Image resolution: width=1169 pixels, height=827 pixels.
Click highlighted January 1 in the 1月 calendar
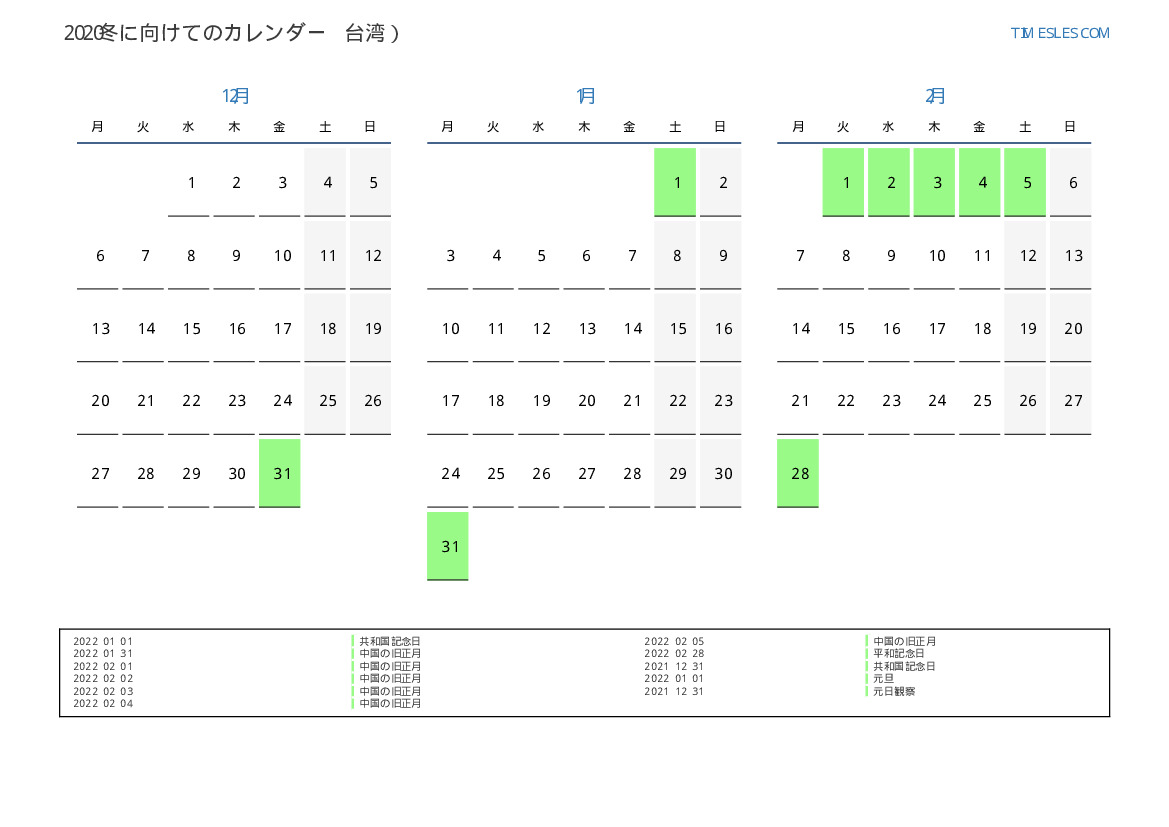pos(675,183)
